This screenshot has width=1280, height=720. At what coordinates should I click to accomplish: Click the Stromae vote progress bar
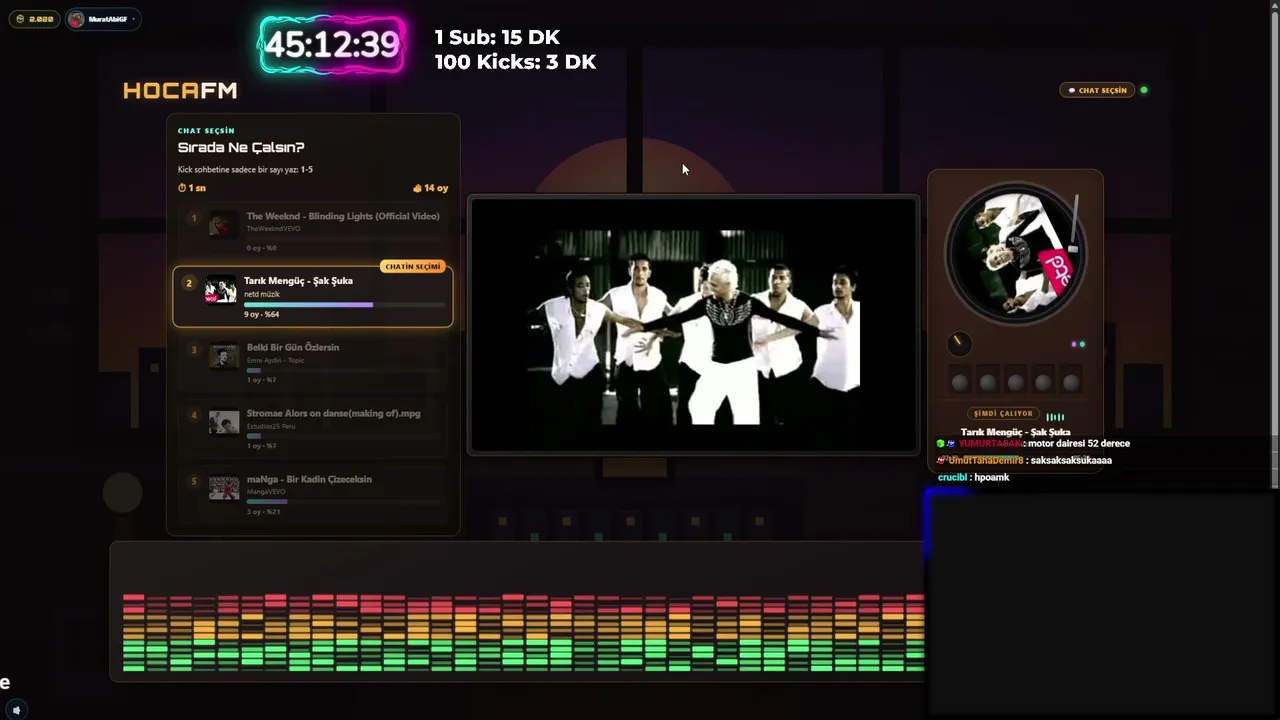pyautogui.click(x=345, y=436)
